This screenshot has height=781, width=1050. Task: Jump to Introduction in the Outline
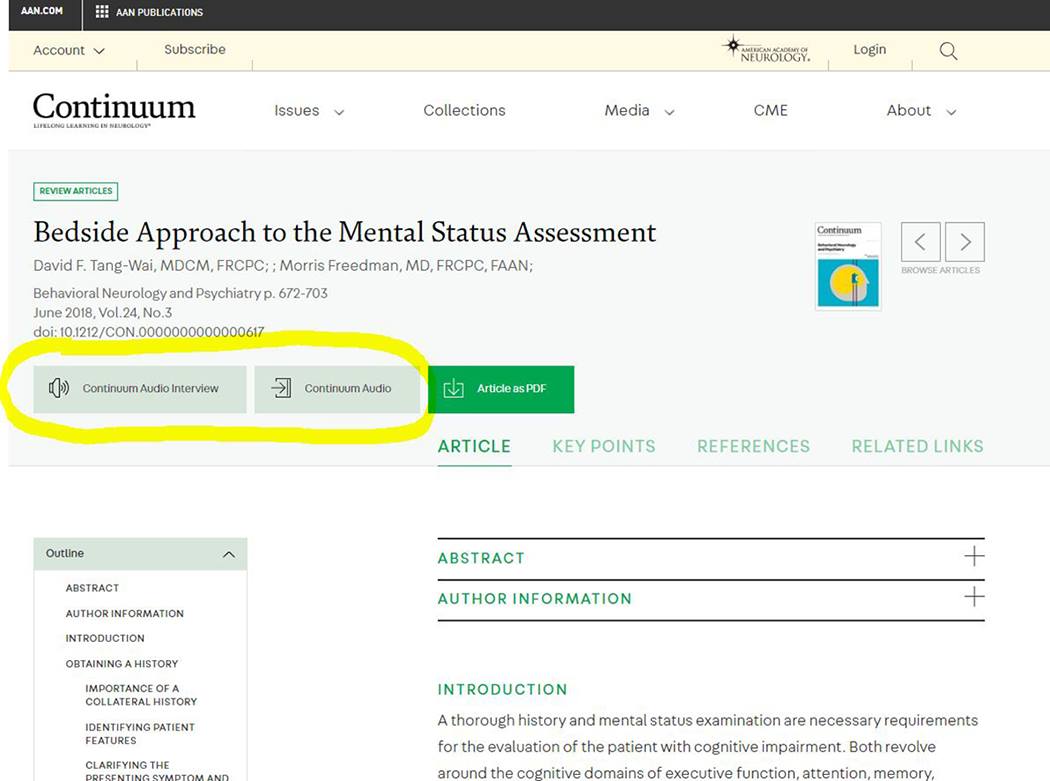tap(105, 638)
